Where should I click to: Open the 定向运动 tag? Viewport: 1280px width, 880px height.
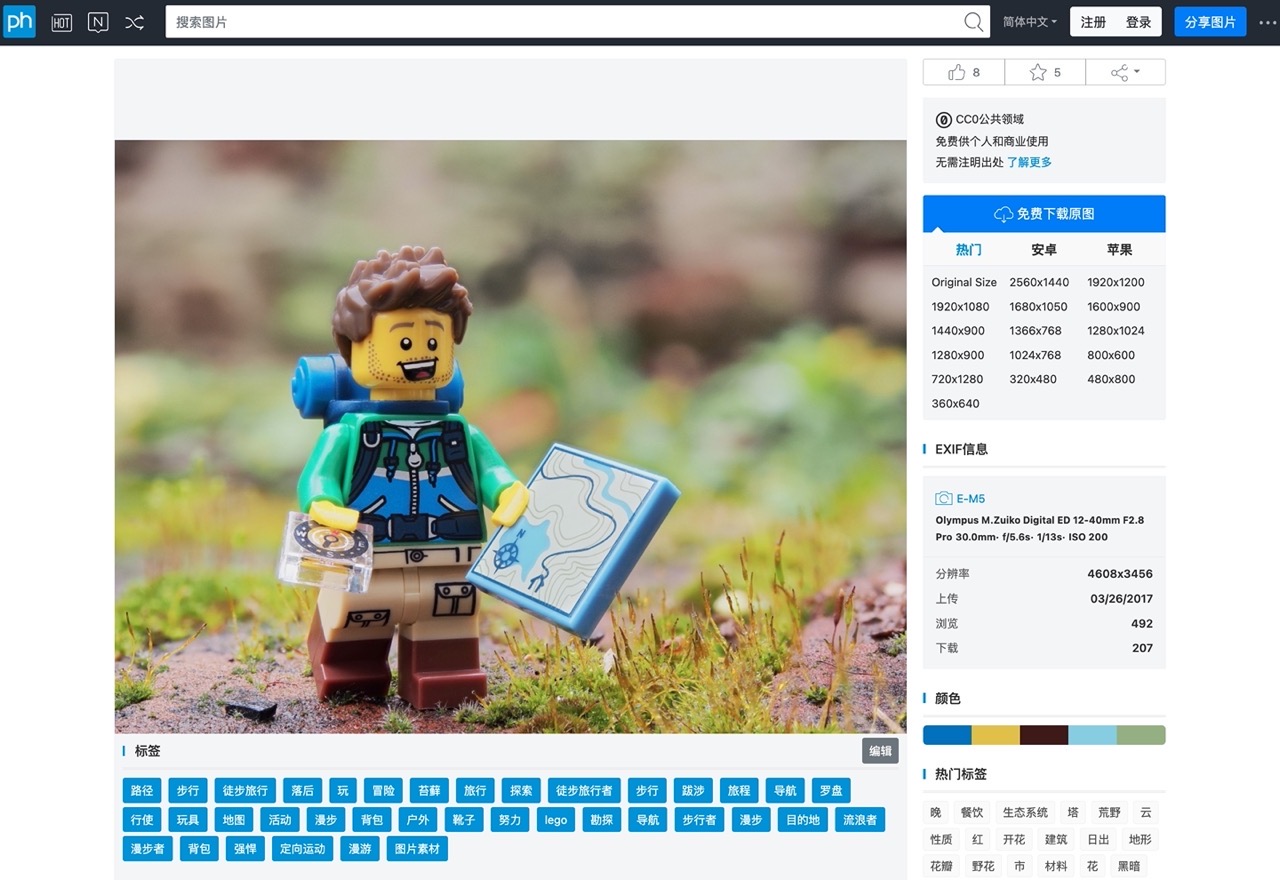(303, 848)
